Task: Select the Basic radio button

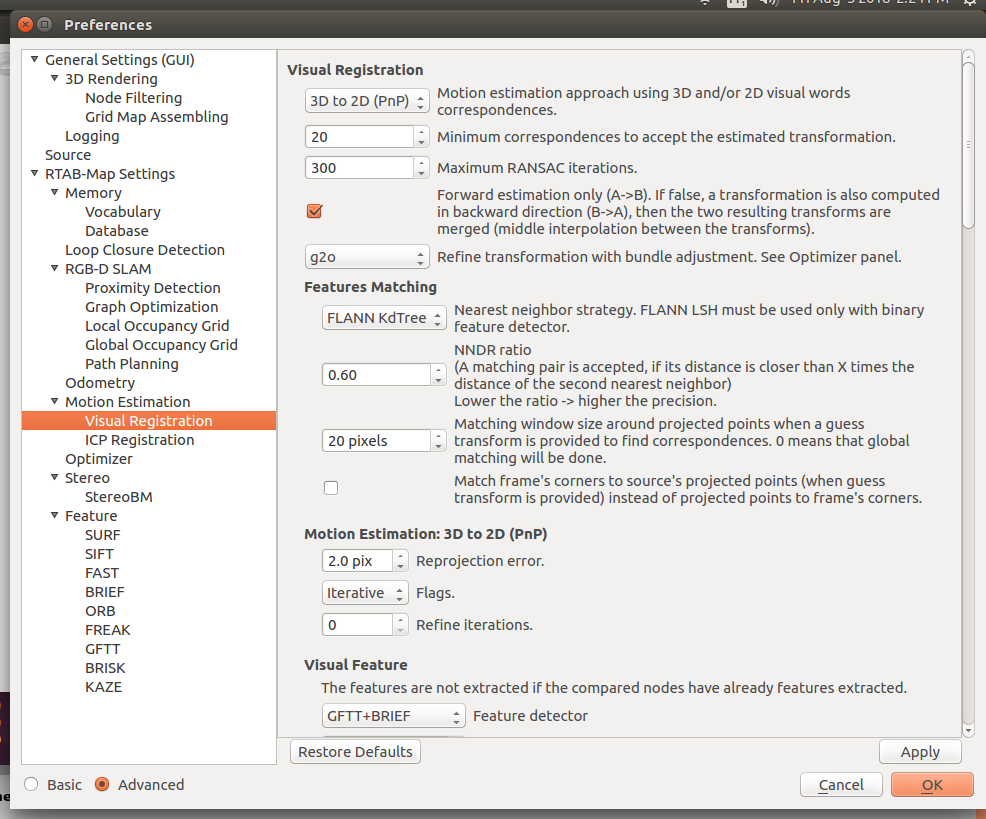Action: pos(32,785)
